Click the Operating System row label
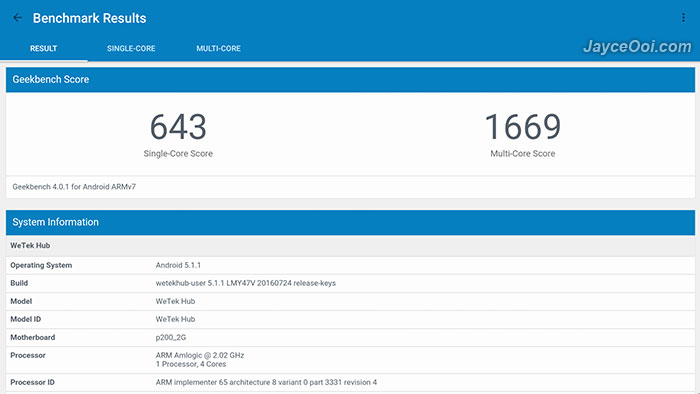The height and width of the screenshot is (394, 700). tap(41, 265)
